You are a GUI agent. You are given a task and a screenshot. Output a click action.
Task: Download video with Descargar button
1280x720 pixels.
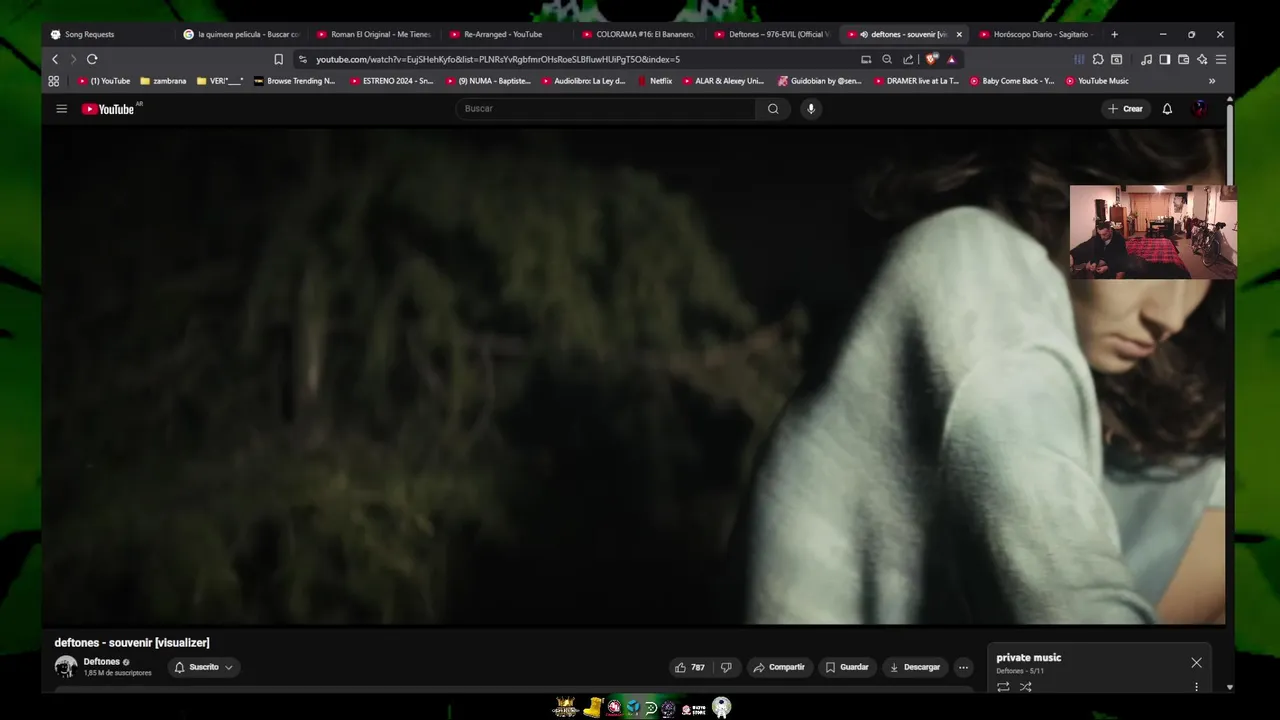point(914,667)
